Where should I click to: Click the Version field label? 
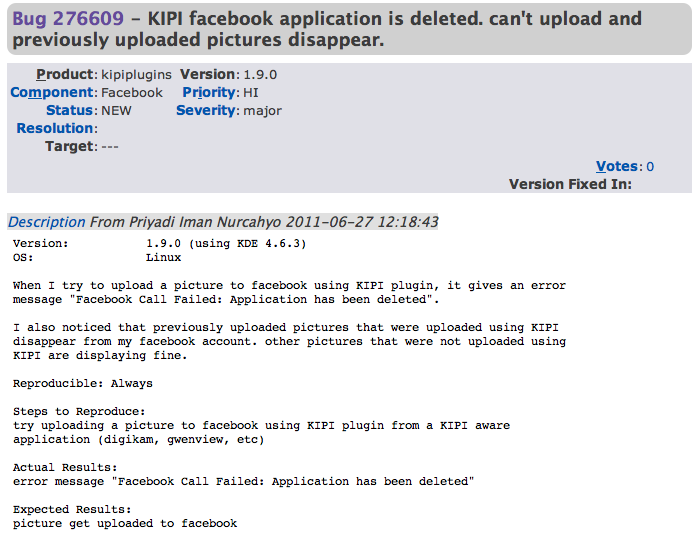click(207, 75)
